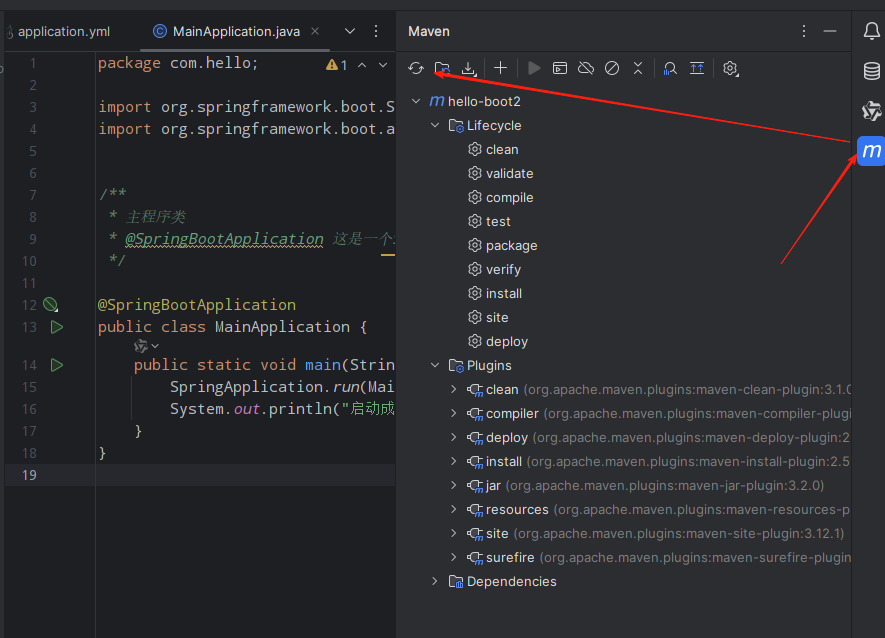Expand site plugin node
The height and width of the screenshot is (638, 885).
(454, 533)
